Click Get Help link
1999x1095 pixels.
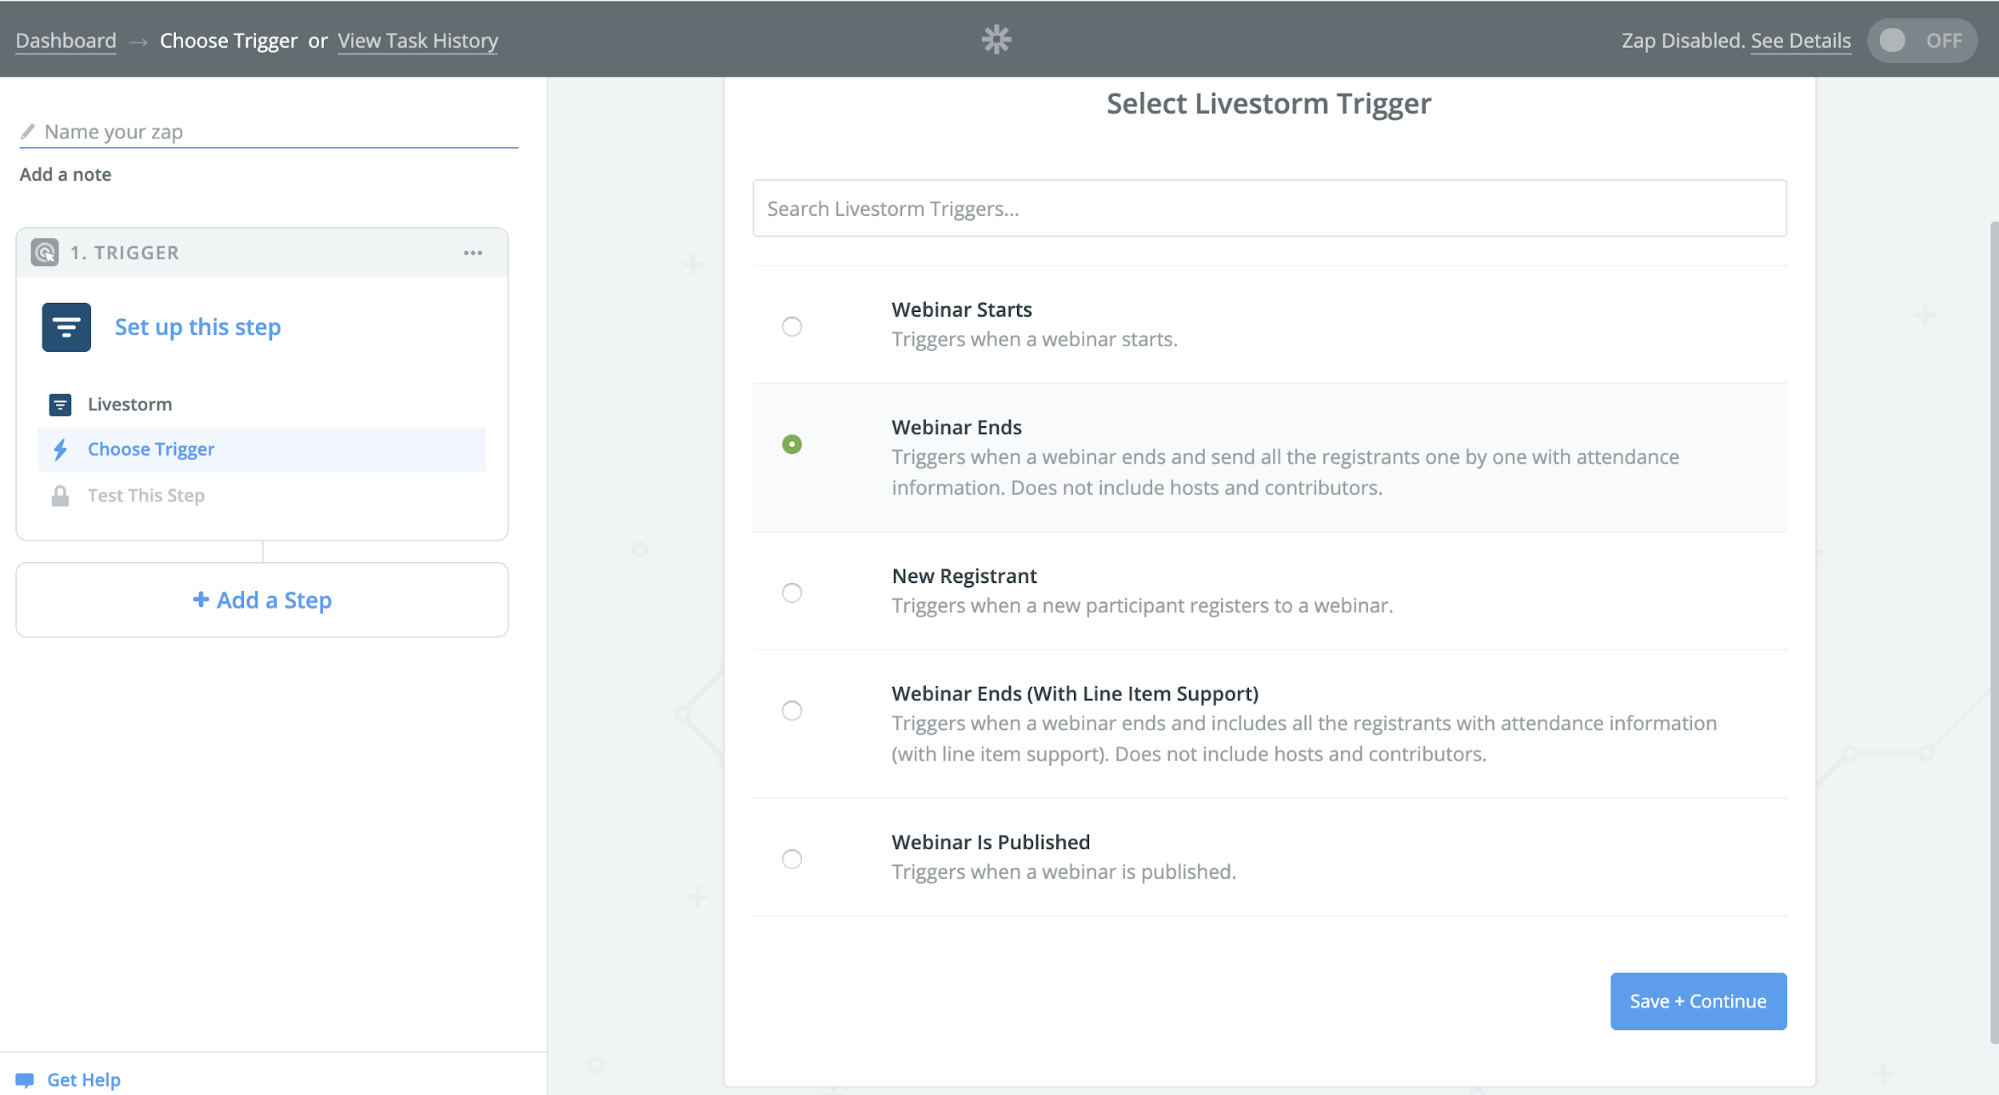(84, 1080)
